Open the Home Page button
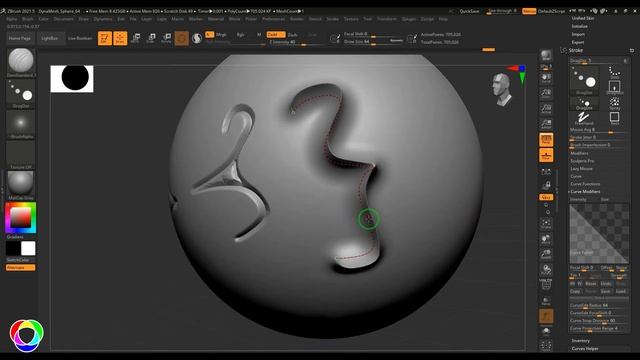 (20, 38)
